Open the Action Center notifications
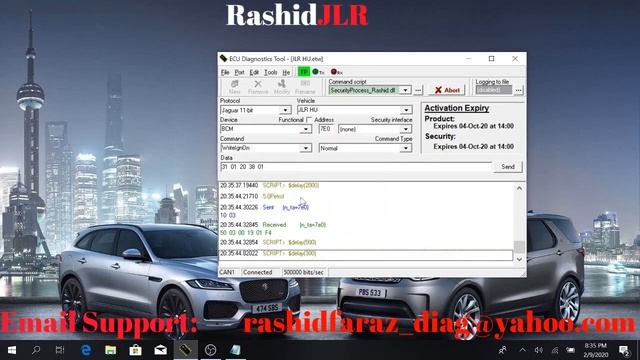The image size is (640, 360). pyautogui.click(x=624, y=350)
